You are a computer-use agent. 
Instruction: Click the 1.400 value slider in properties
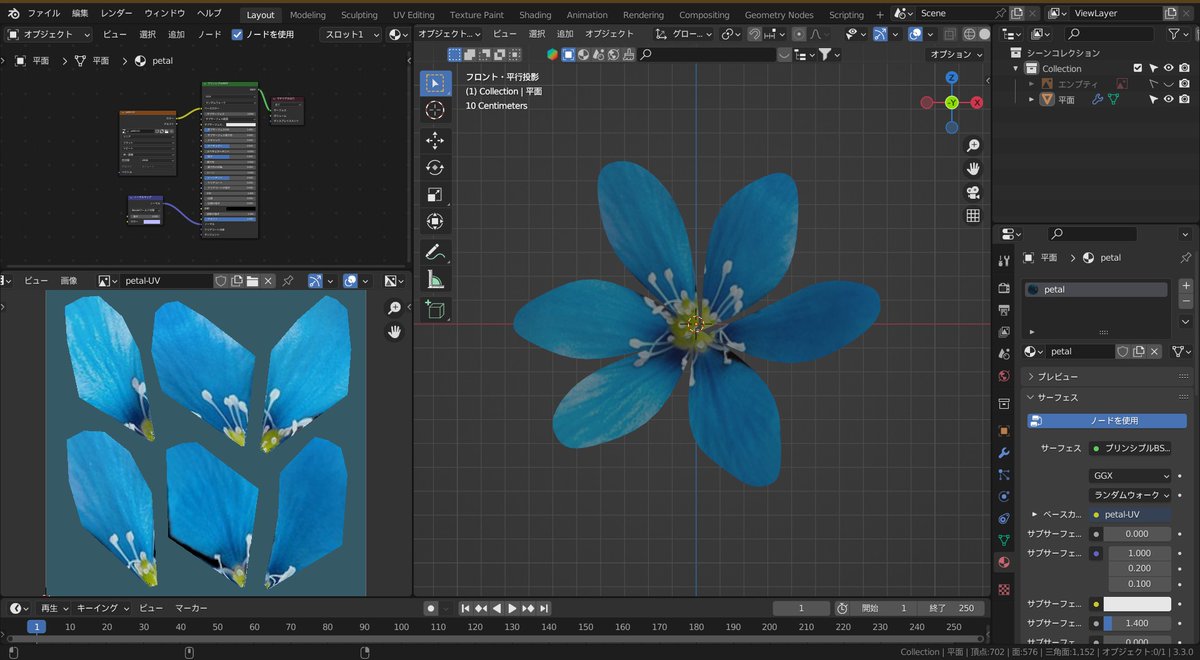pos(1137,623)
